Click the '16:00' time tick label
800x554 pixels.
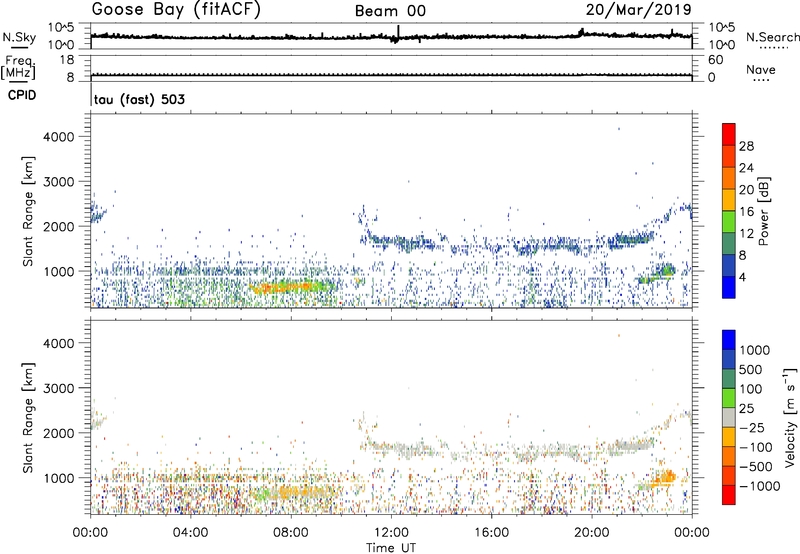491,533
